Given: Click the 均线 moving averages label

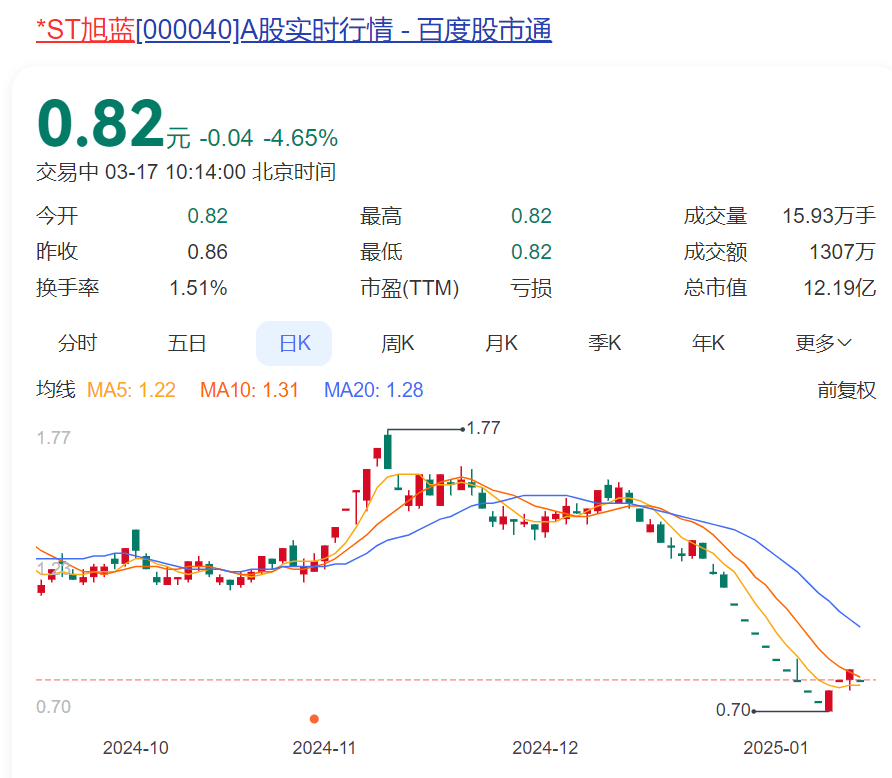Looking at the screenshot, I should click(55, 391).
